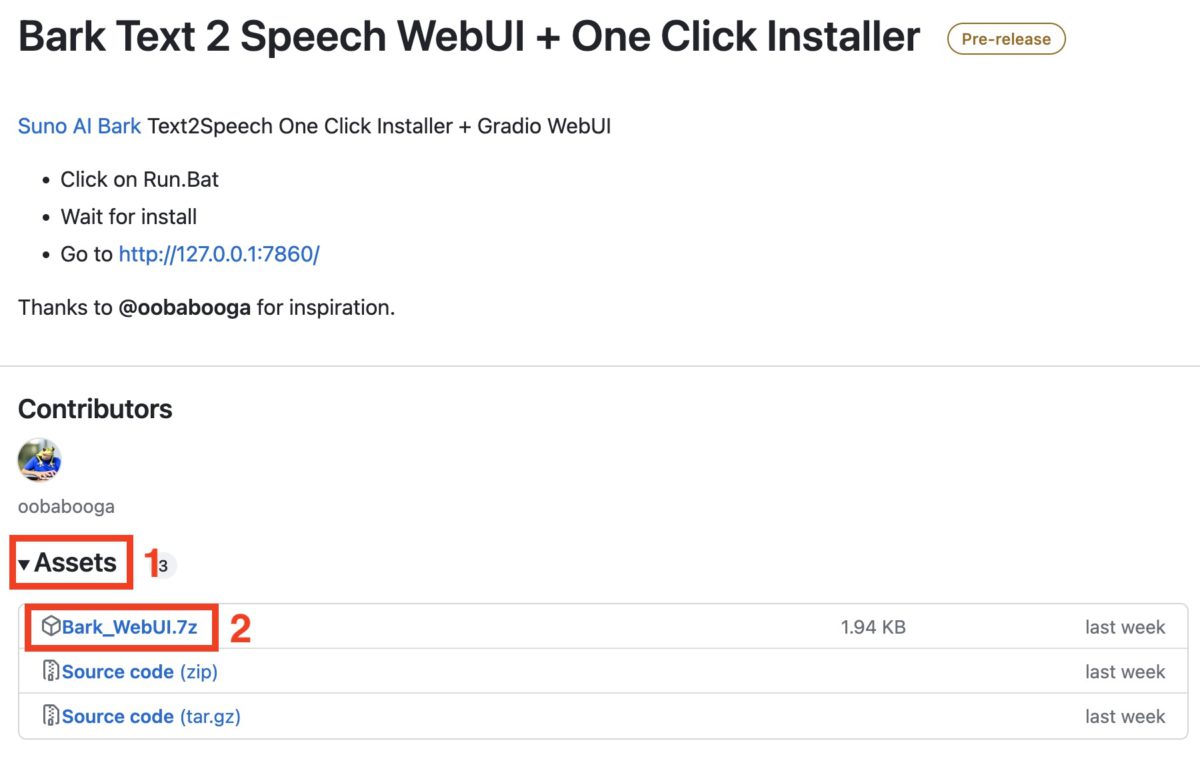Collapse the Assets disclosure triangle
This screenshot has height=759, width=1200.
(24, 565)
